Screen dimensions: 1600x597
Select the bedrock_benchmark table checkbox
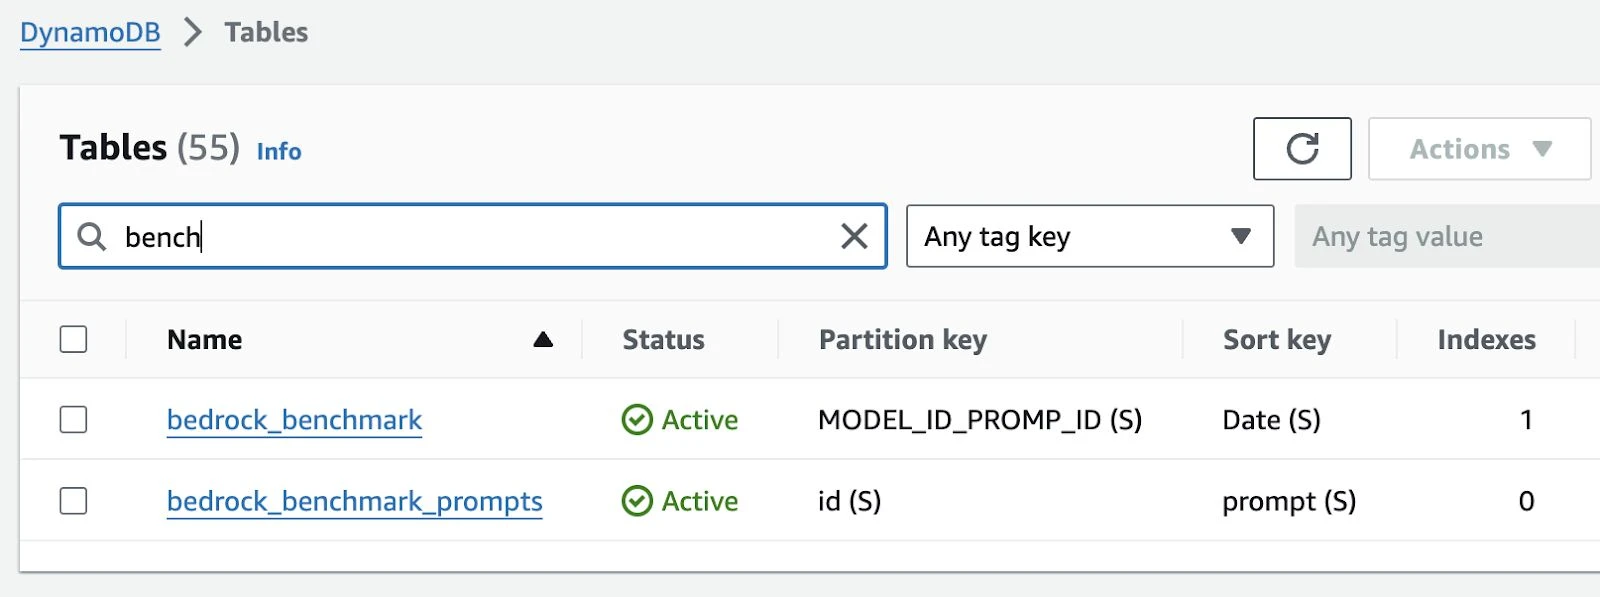pos(73,419)
